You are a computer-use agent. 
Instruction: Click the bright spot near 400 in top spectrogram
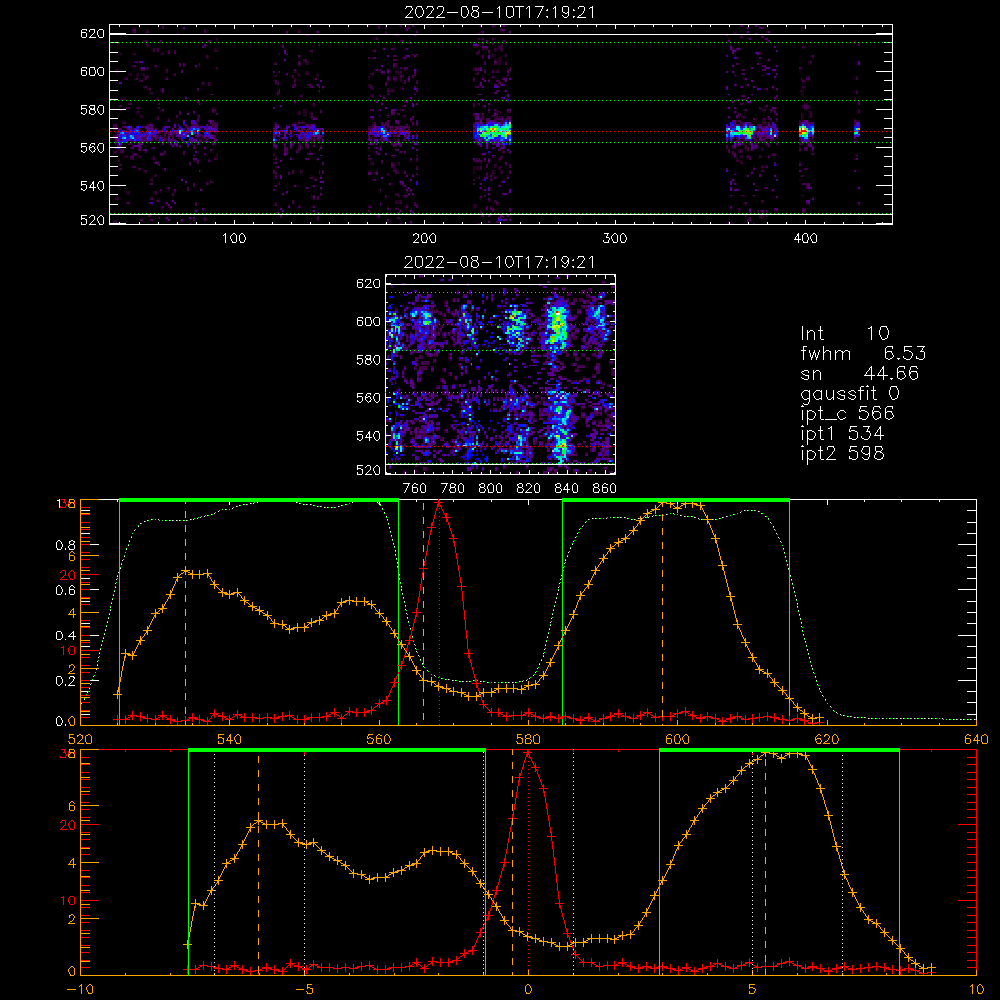click(x=805, y=132)
